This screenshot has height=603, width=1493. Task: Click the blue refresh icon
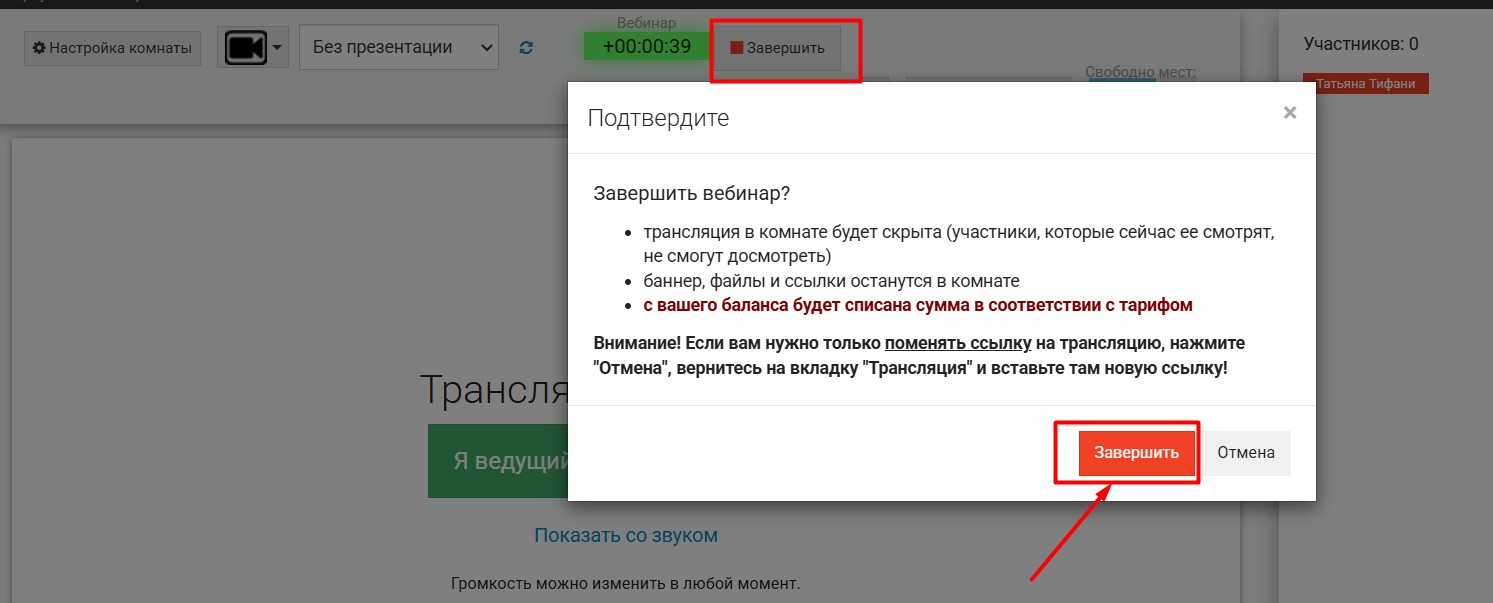click(527, 47)
